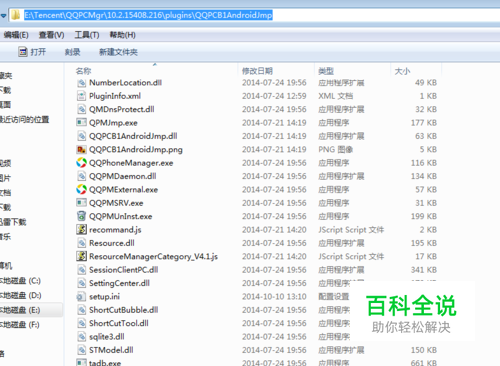Screen dimensions: 500x366
Task: Click the QPMJmp.exe application icon
Action: click(x=81, y=123)
